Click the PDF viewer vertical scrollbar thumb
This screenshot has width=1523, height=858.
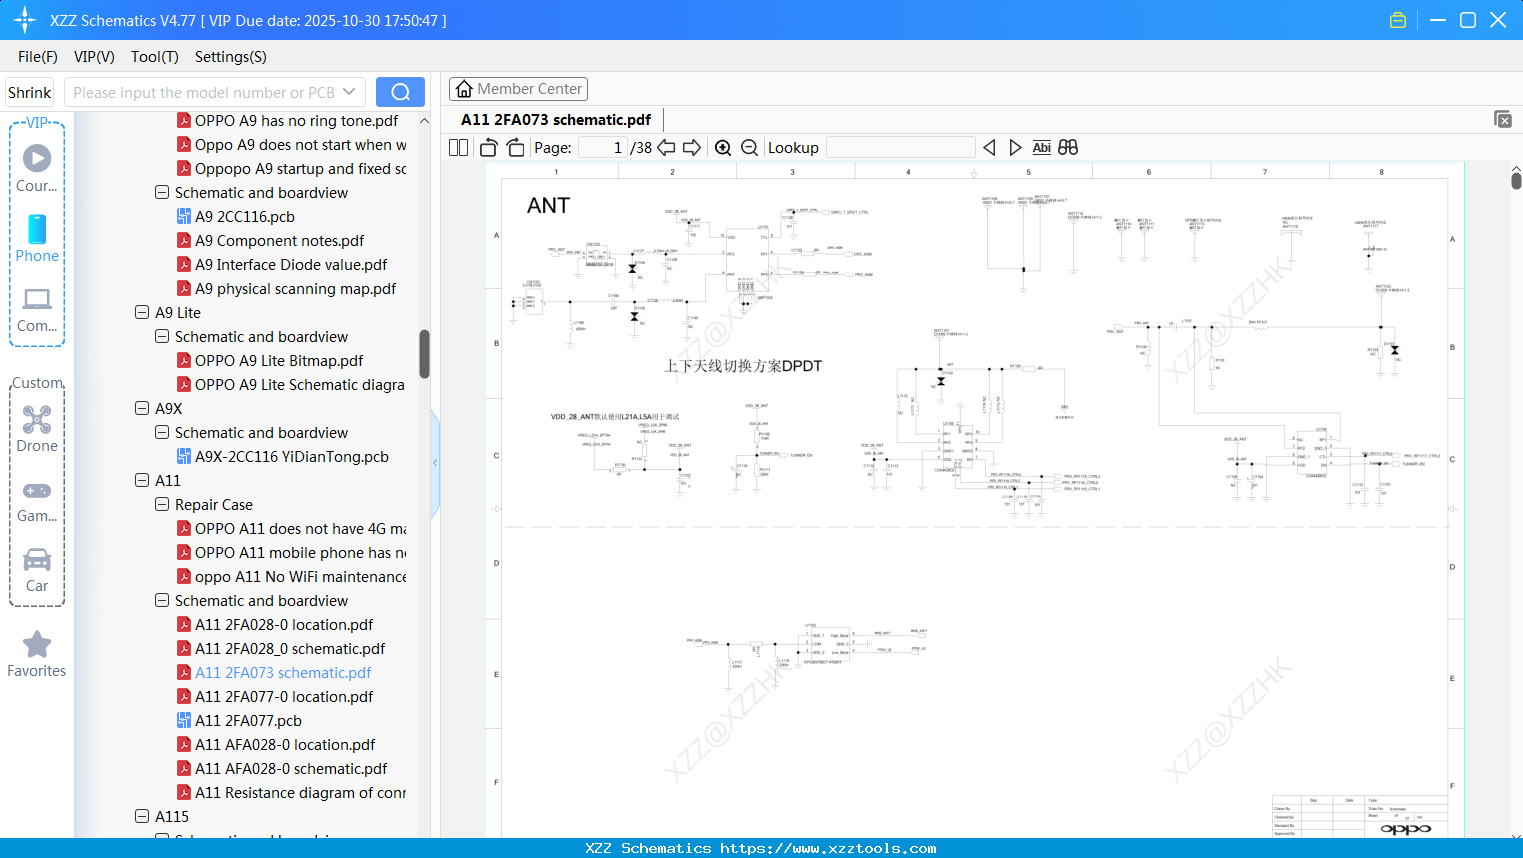[1516, 181]
